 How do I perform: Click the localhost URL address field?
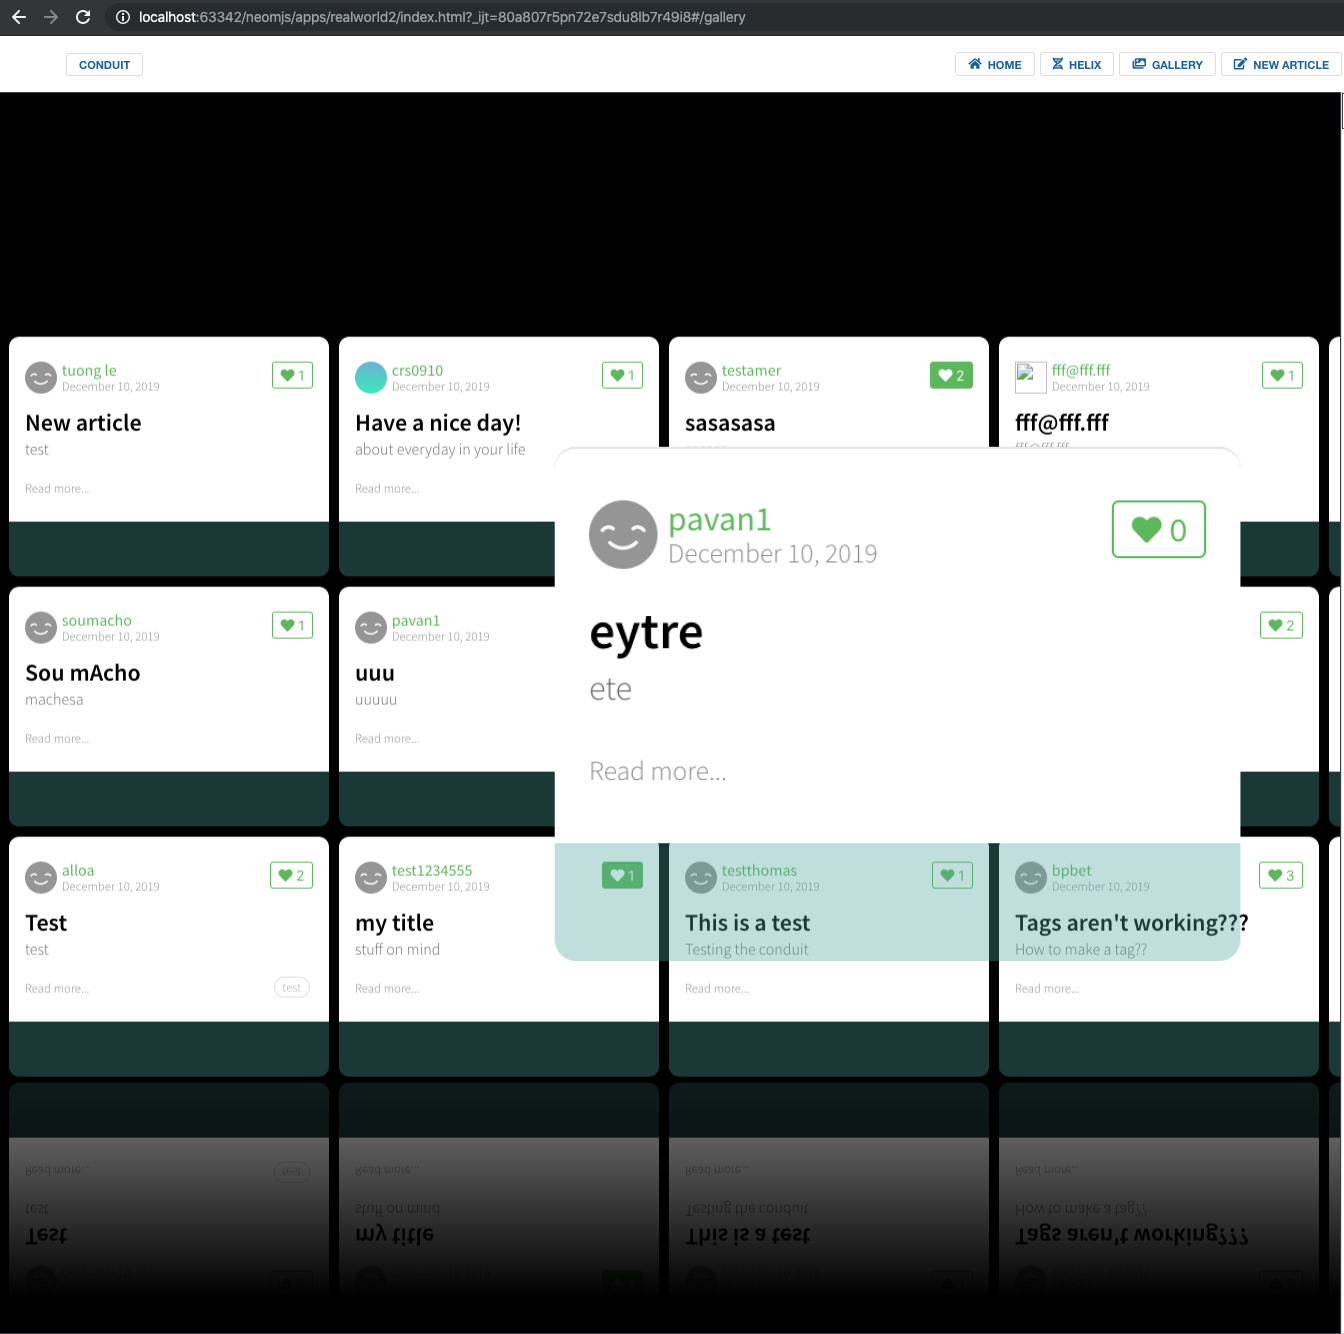442,17
